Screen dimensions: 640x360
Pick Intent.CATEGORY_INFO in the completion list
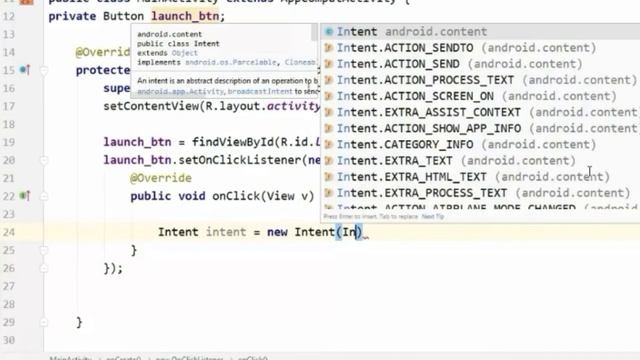pos(480,144)
